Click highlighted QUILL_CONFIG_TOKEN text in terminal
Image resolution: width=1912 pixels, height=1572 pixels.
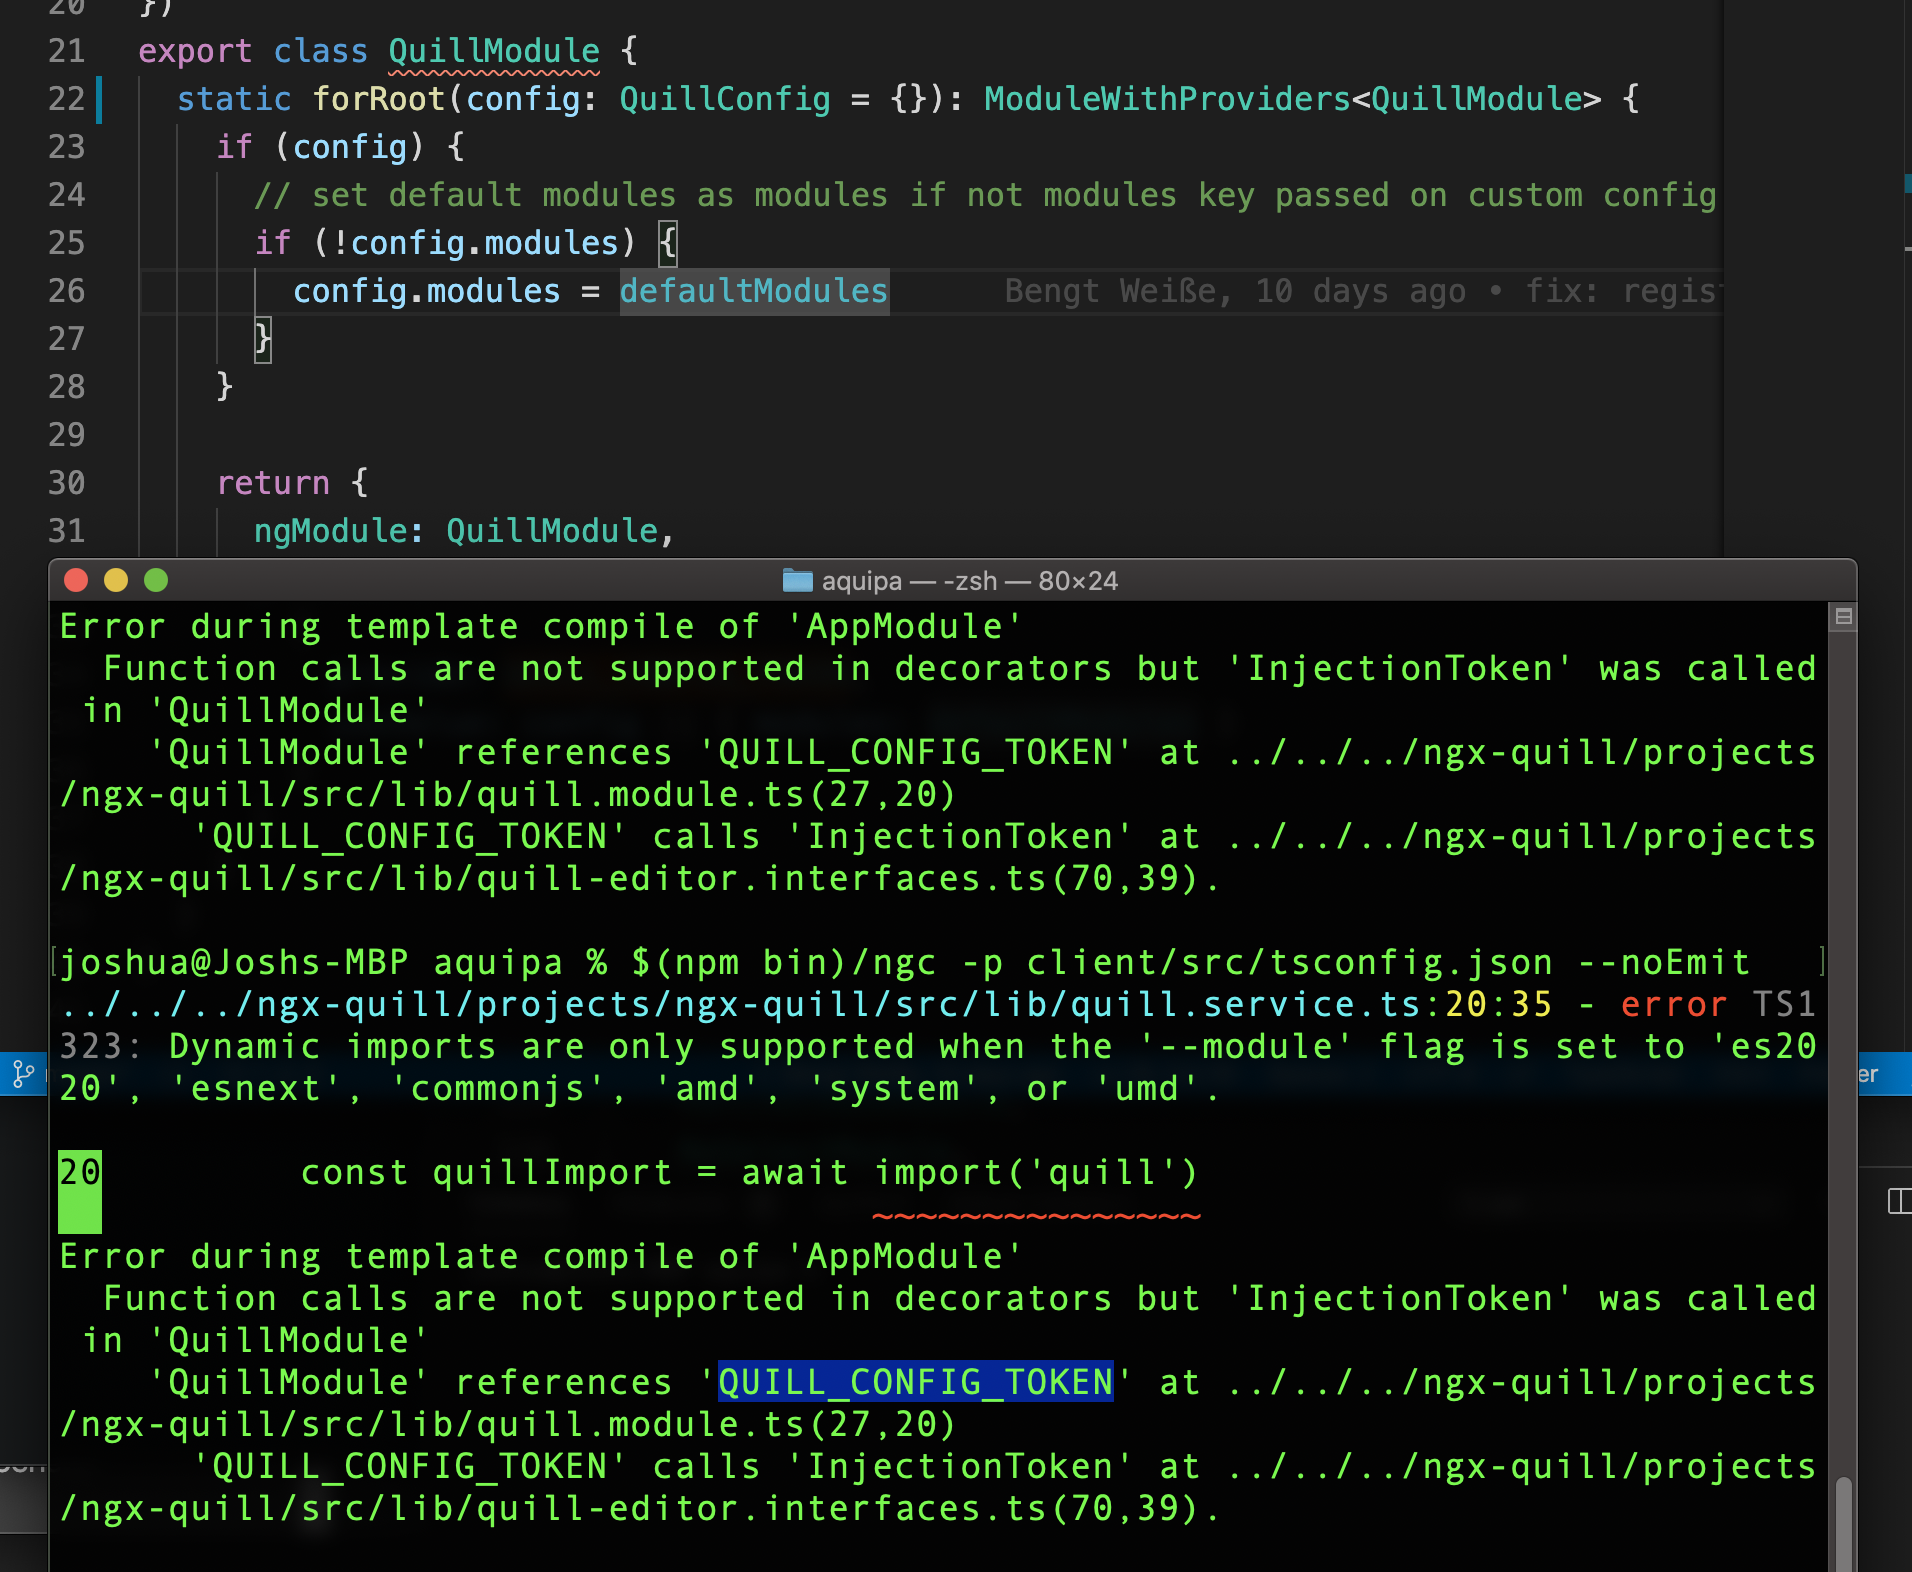point(916,1381)
